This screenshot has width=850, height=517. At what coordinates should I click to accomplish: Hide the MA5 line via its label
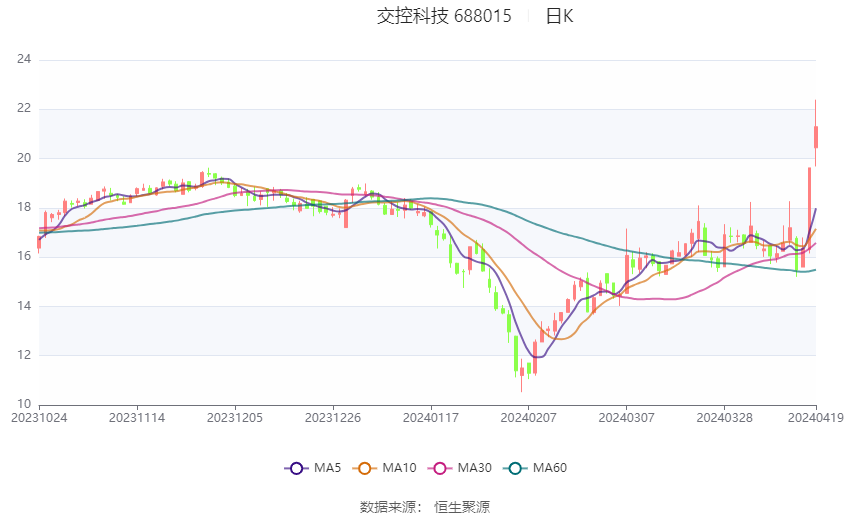(327, 468)
